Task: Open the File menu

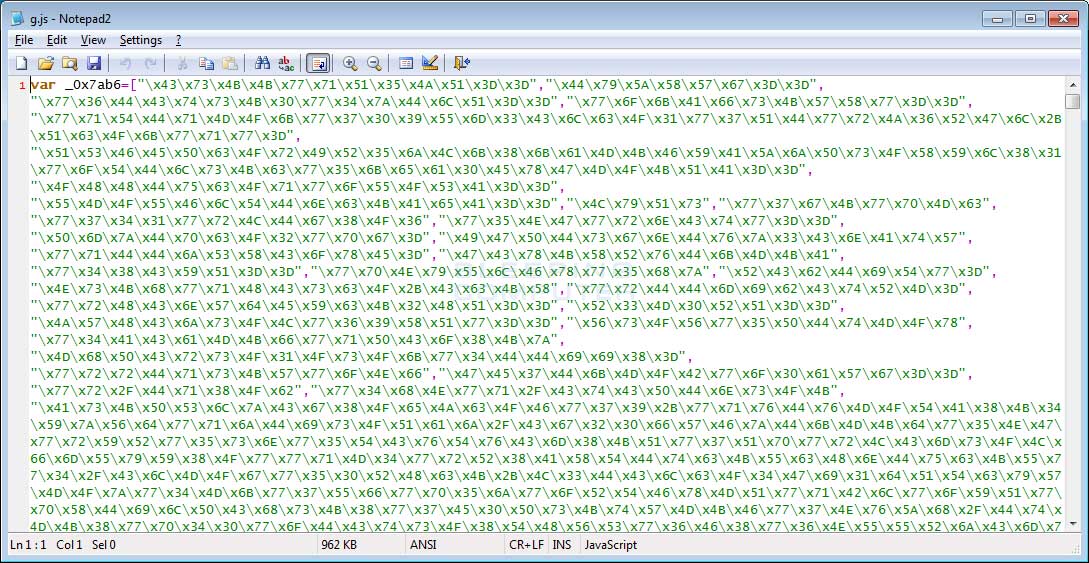Action: coord(24,40)
